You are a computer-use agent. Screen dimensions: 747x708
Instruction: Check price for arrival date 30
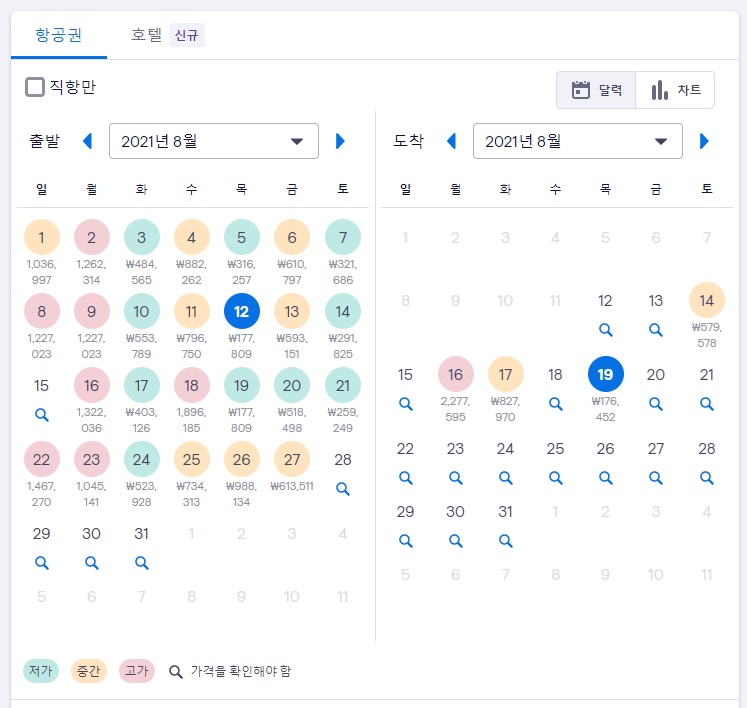coord(455,541)
